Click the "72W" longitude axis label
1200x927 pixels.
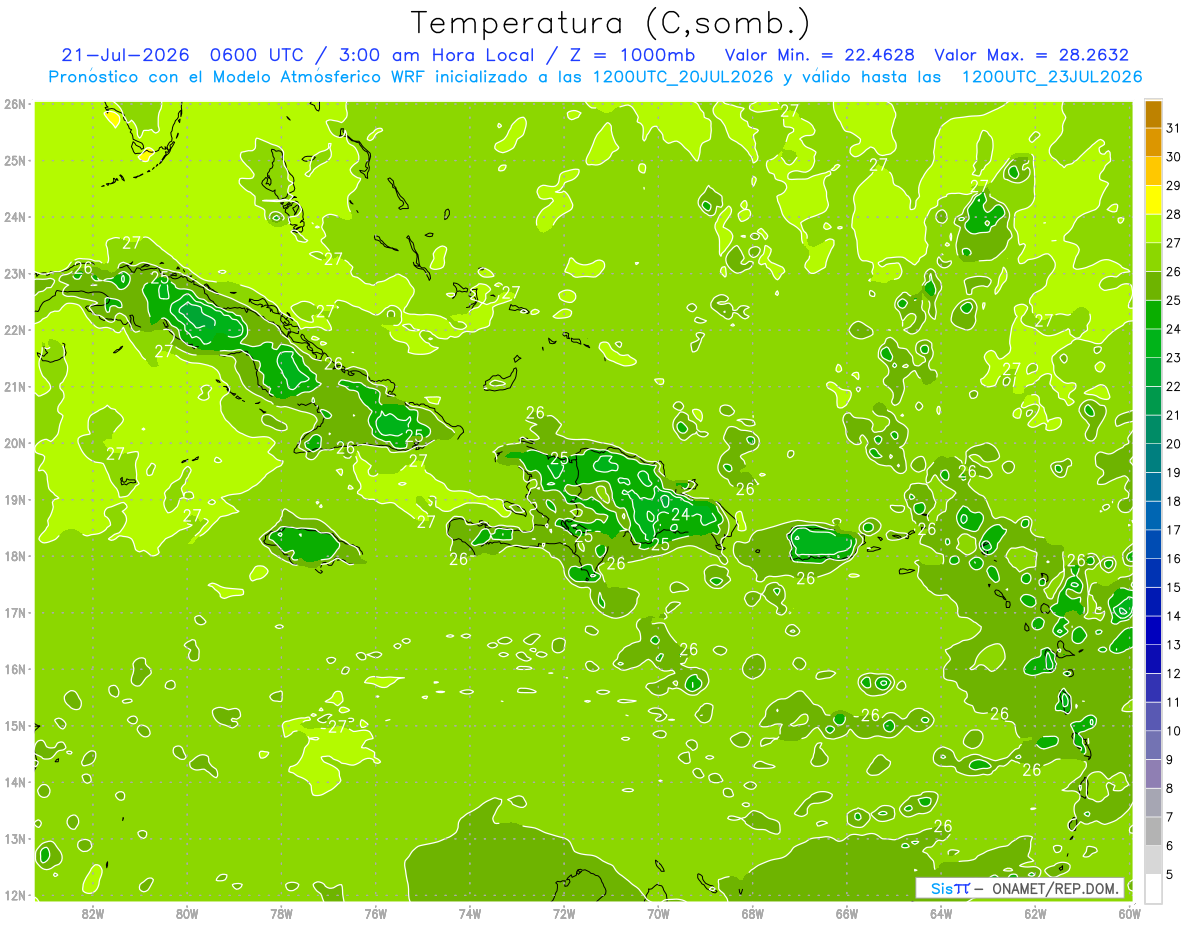coord(564,913)
